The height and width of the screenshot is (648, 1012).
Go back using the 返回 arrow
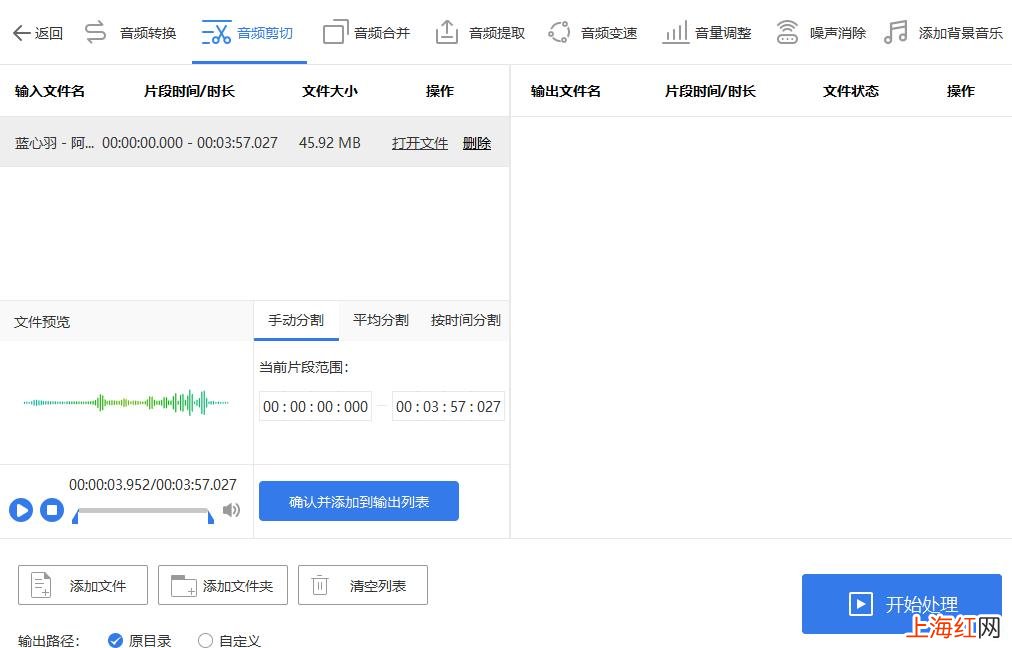21,33
